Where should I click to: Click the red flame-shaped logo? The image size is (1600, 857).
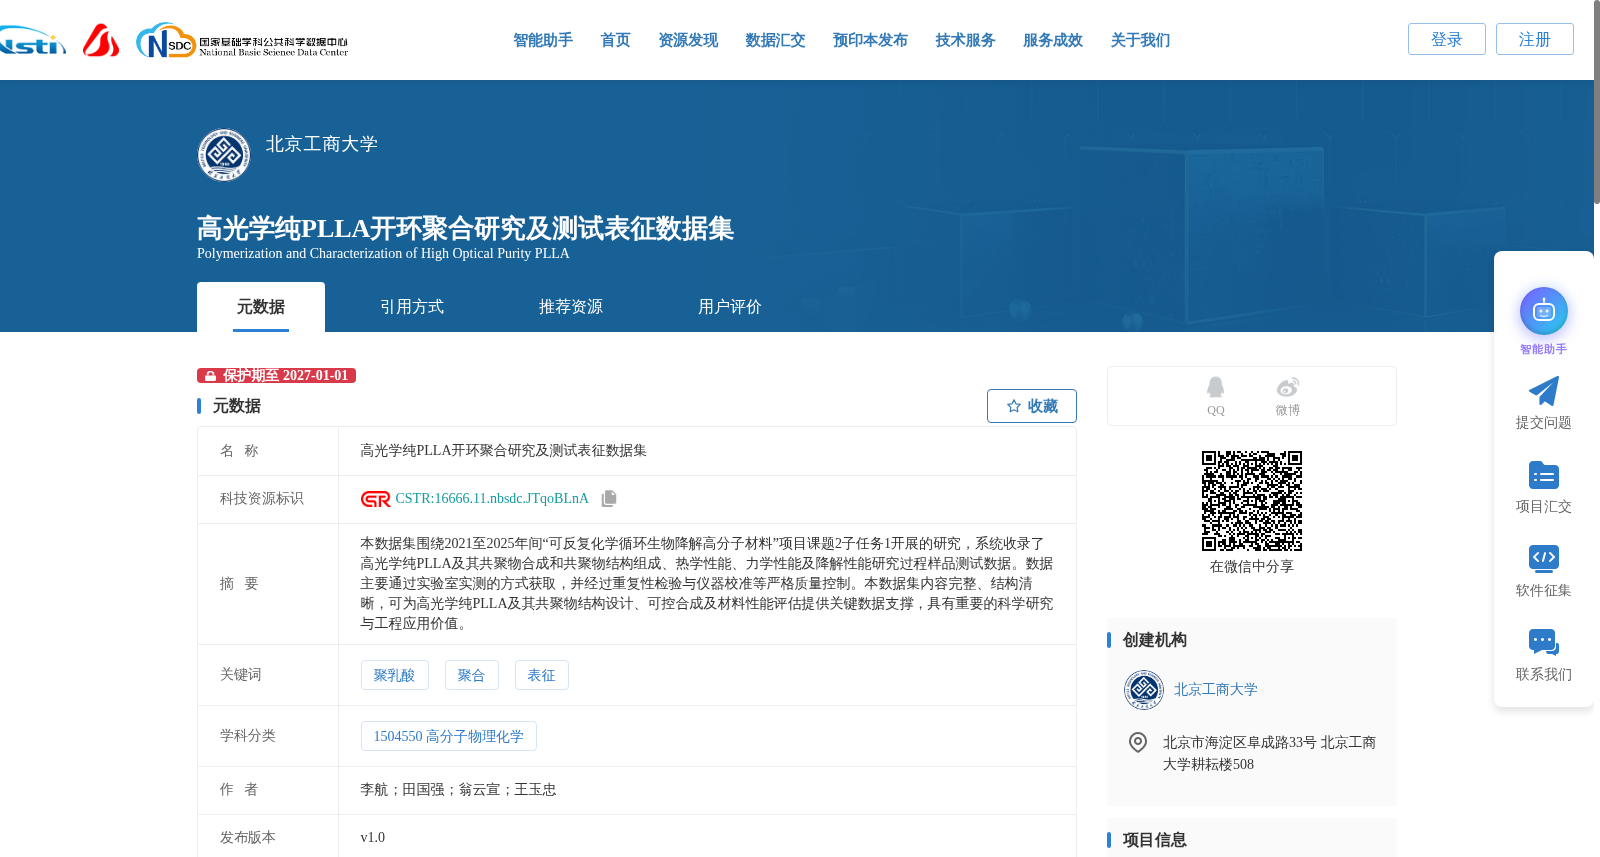coord(100,40)
